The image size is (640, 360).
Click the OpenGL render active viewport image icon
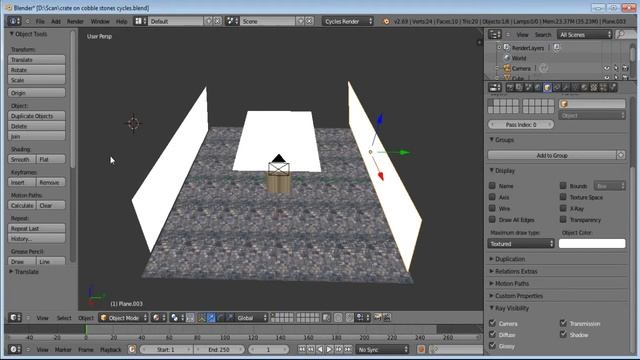[378, 318]
